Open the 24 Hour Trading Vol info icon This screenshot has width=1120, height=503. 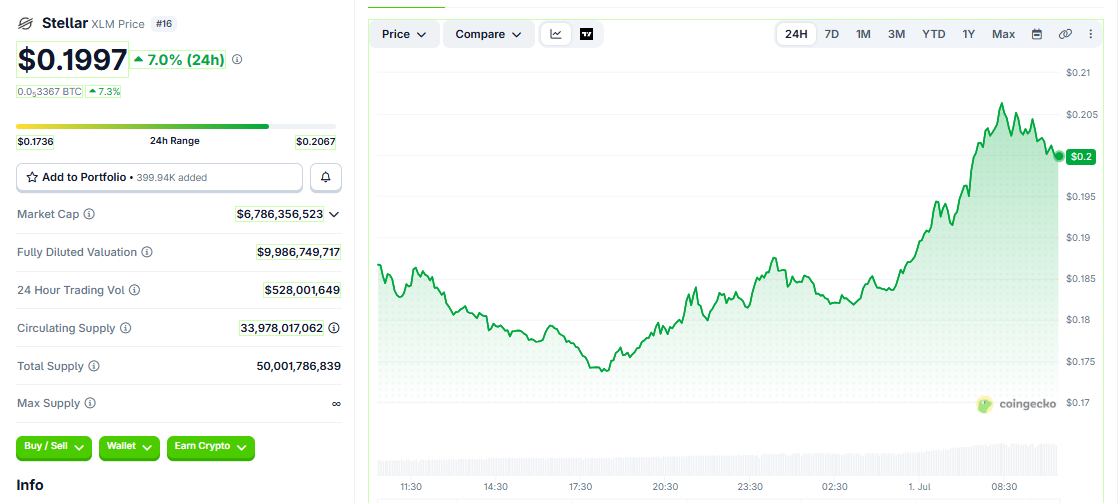[x=134, y=290]
